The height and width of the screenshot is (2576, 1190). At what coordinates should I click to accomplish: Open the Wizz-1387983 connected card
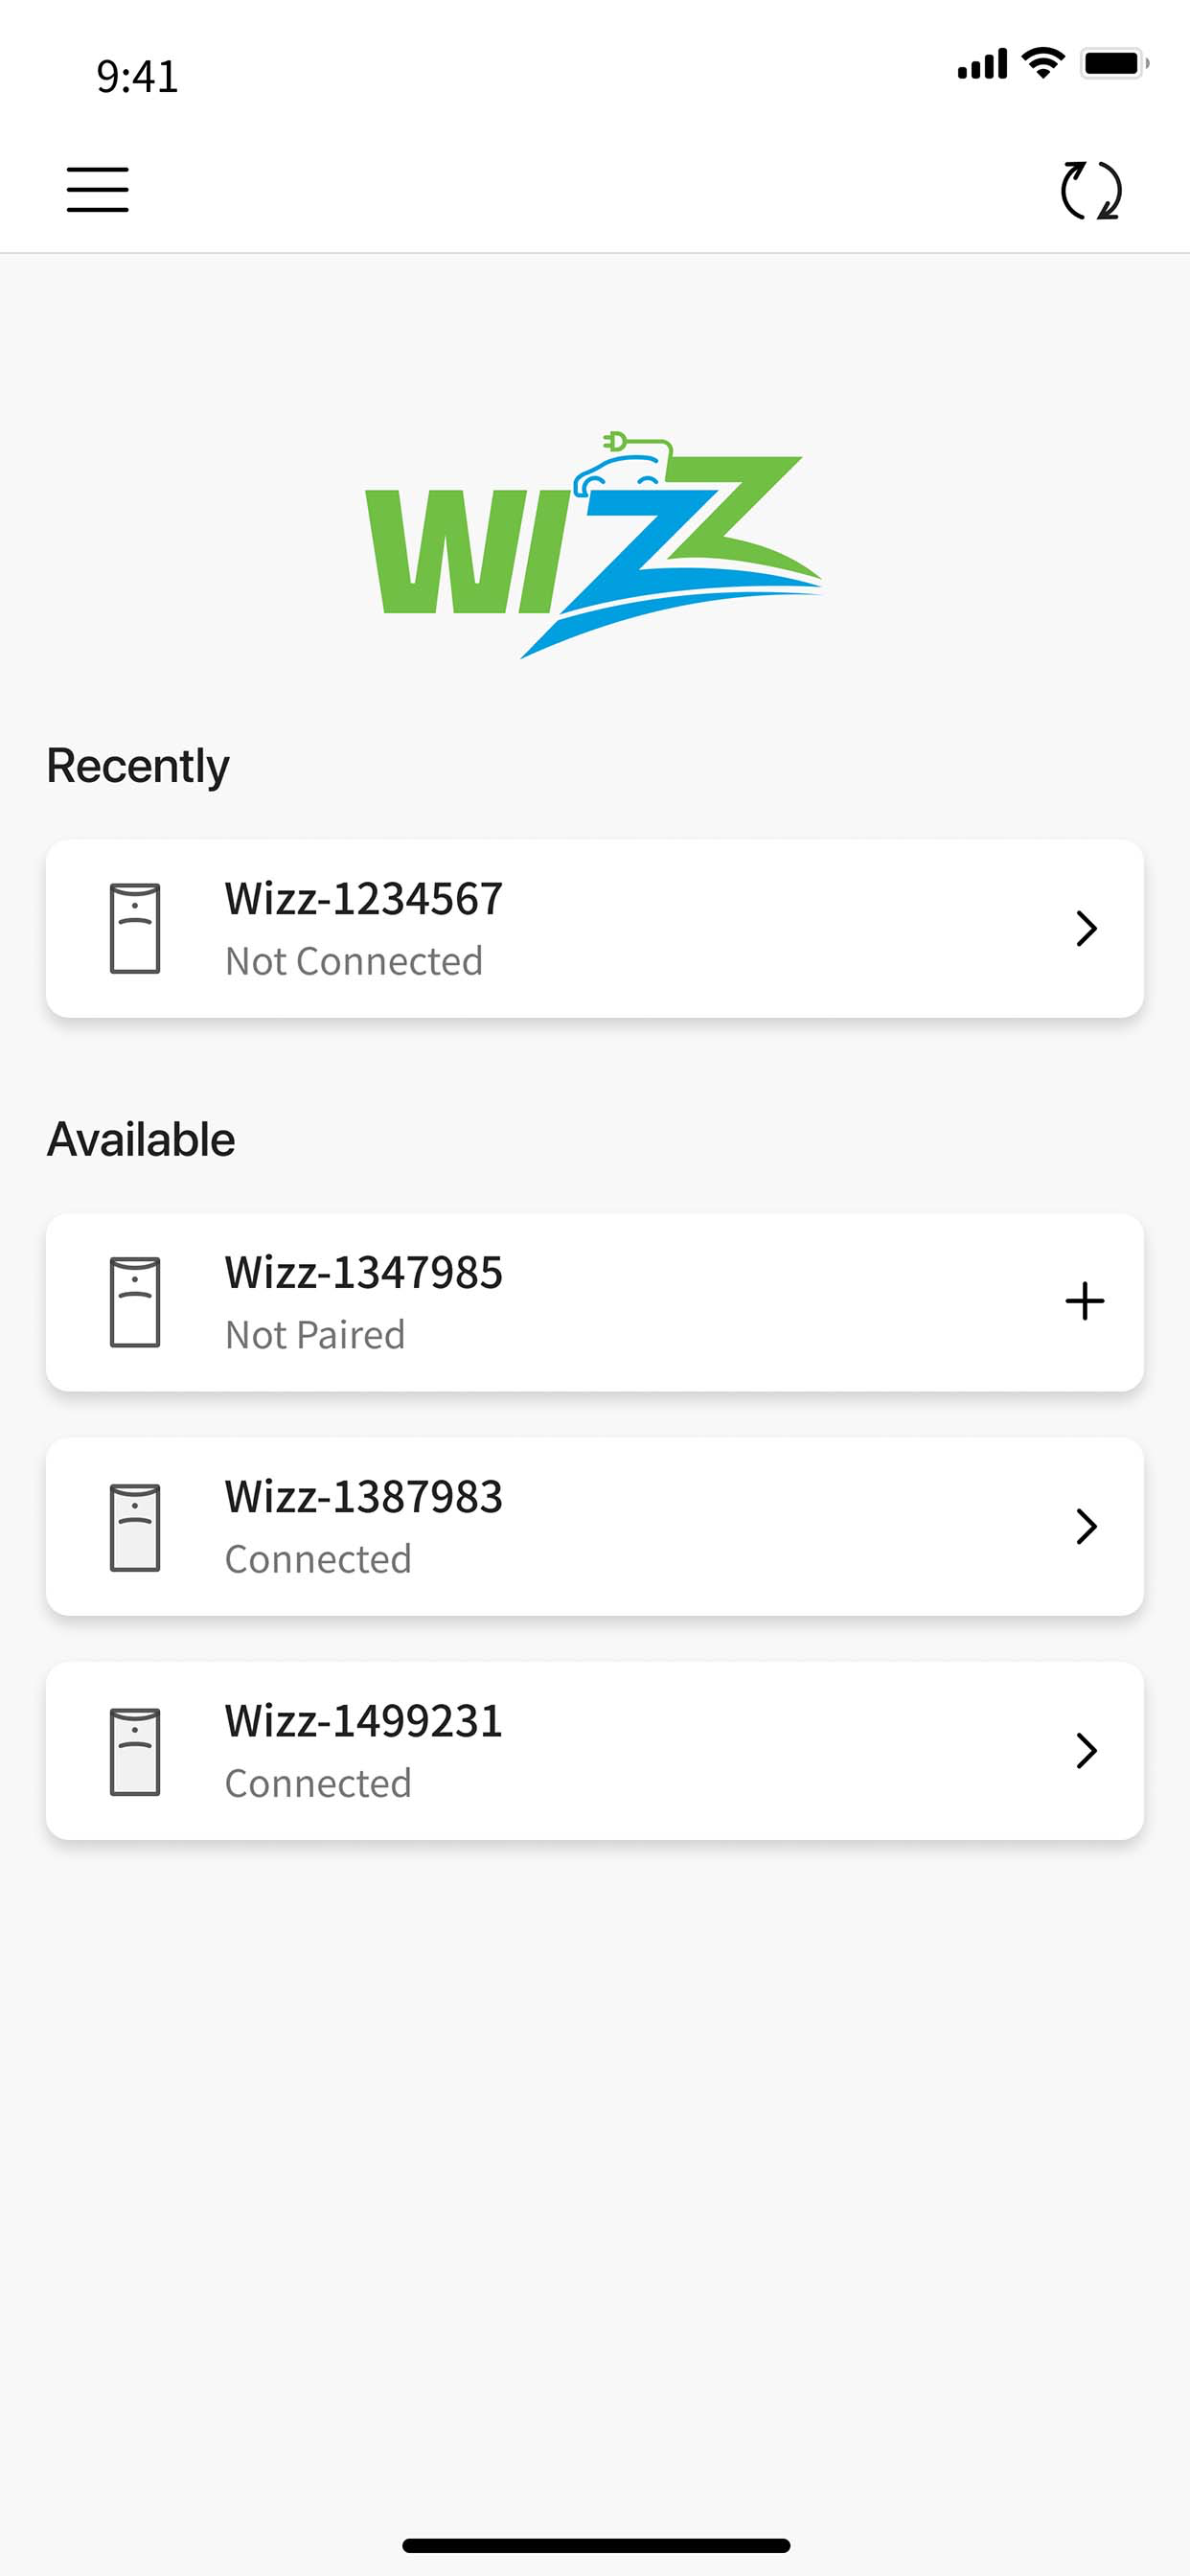(x=595, y=1526)
